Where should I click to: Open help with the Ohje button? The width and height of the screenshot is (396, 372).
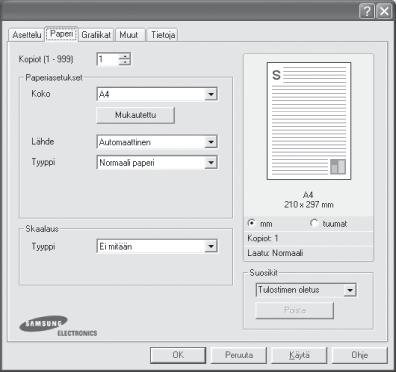(x=360, y=355)
